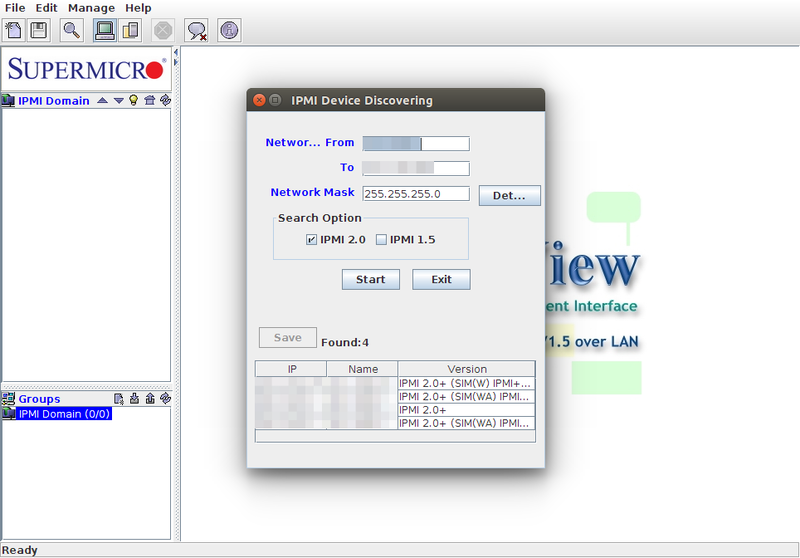The width and height of the screenshot is (800, 558).
Task: Click the Version column header
Action: click(467, 369)
